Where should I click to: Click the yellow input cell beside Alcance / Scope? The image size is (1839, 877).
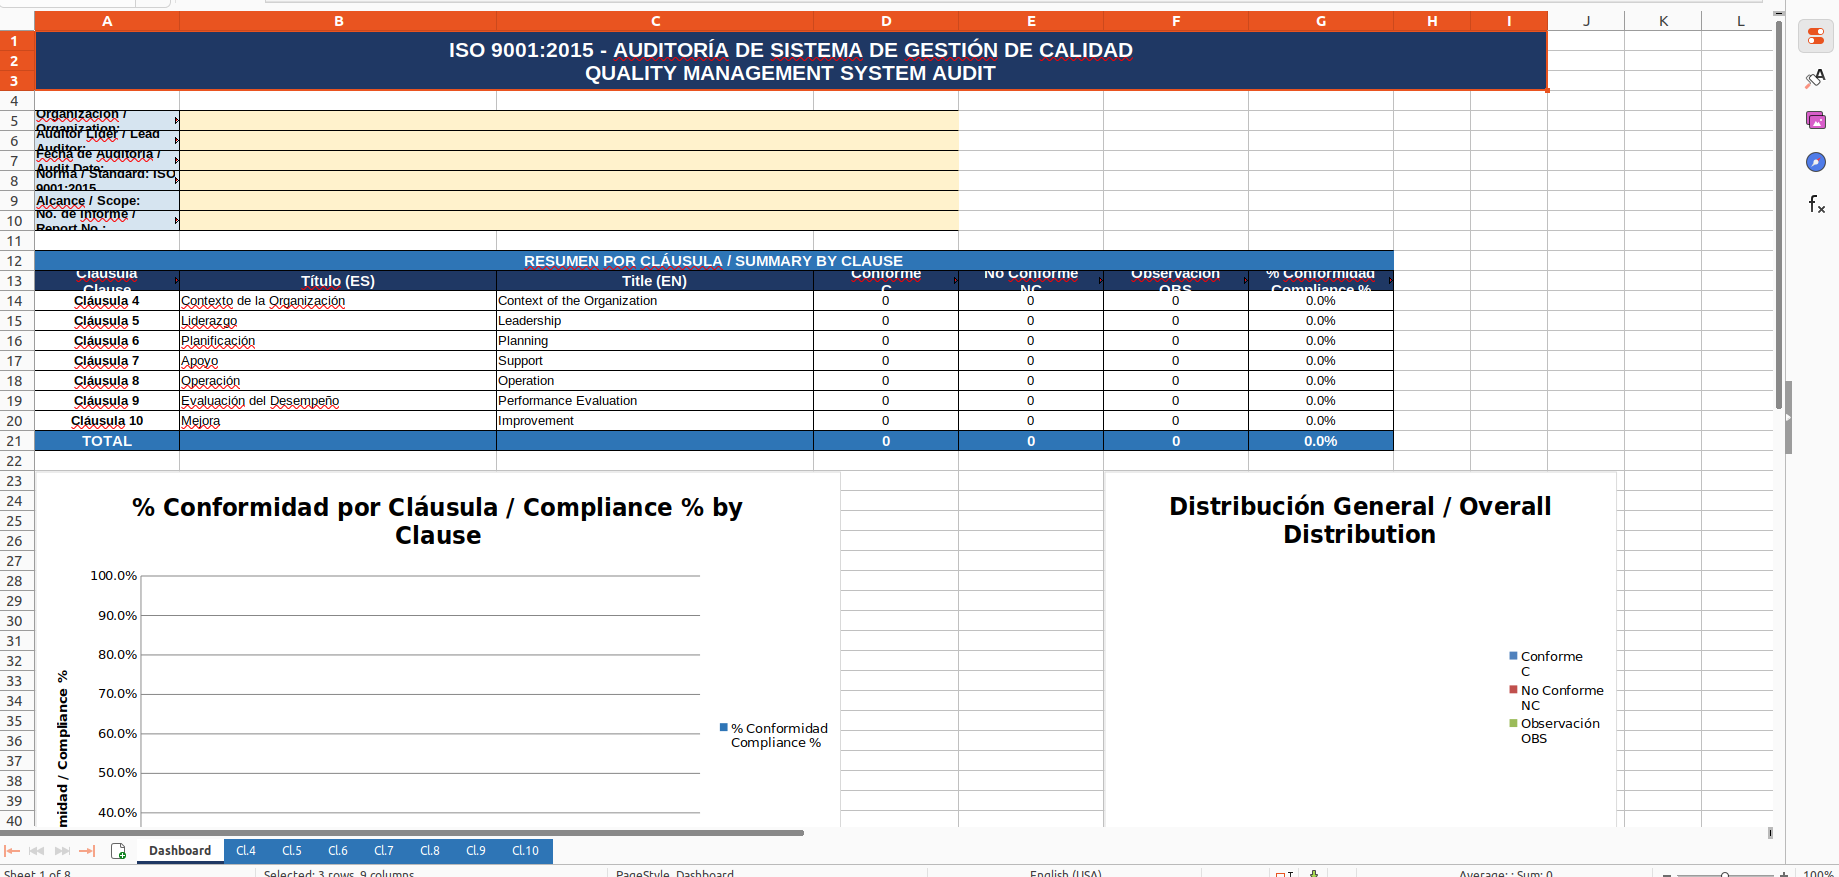[569, 201]
